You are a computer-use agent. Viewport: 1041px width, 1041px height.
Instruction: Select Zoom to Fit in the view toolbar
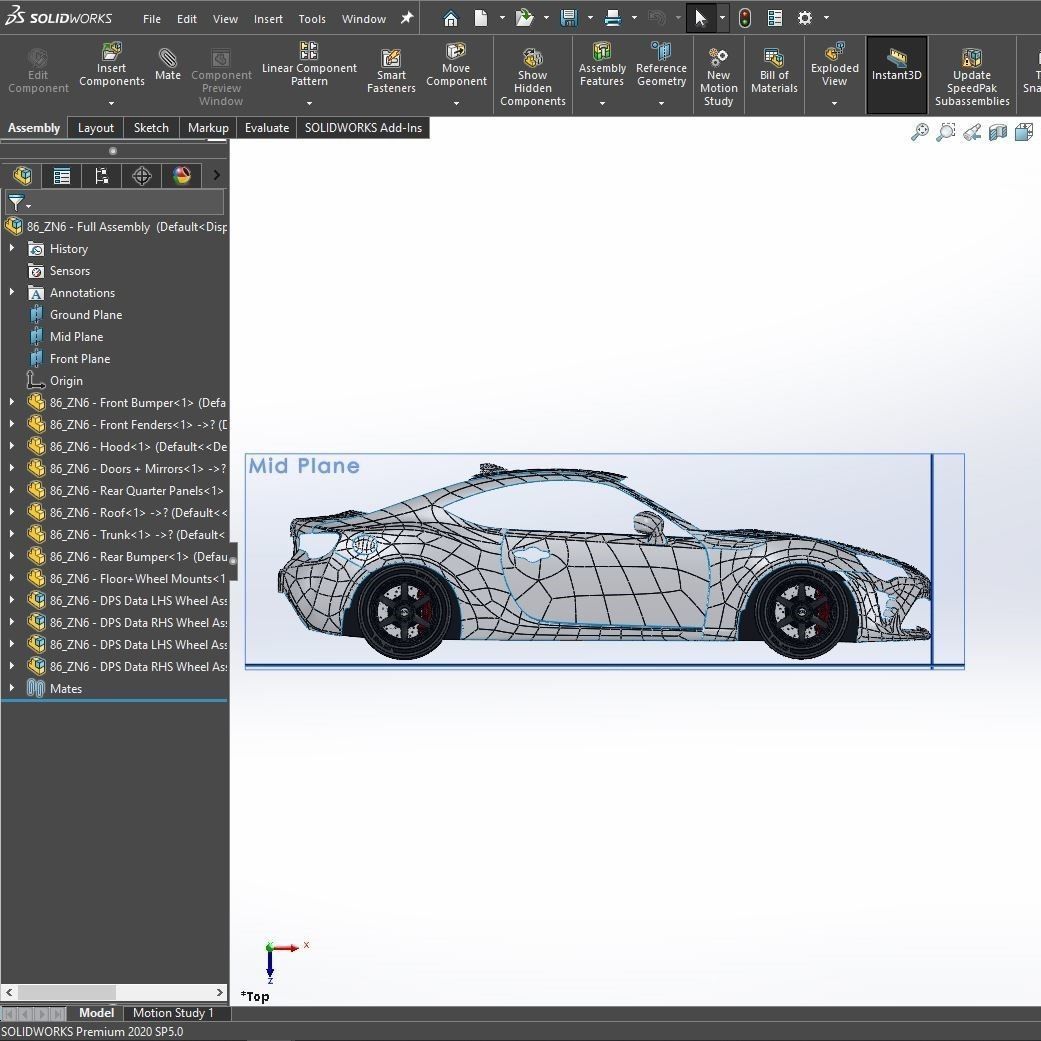[920, 131]
